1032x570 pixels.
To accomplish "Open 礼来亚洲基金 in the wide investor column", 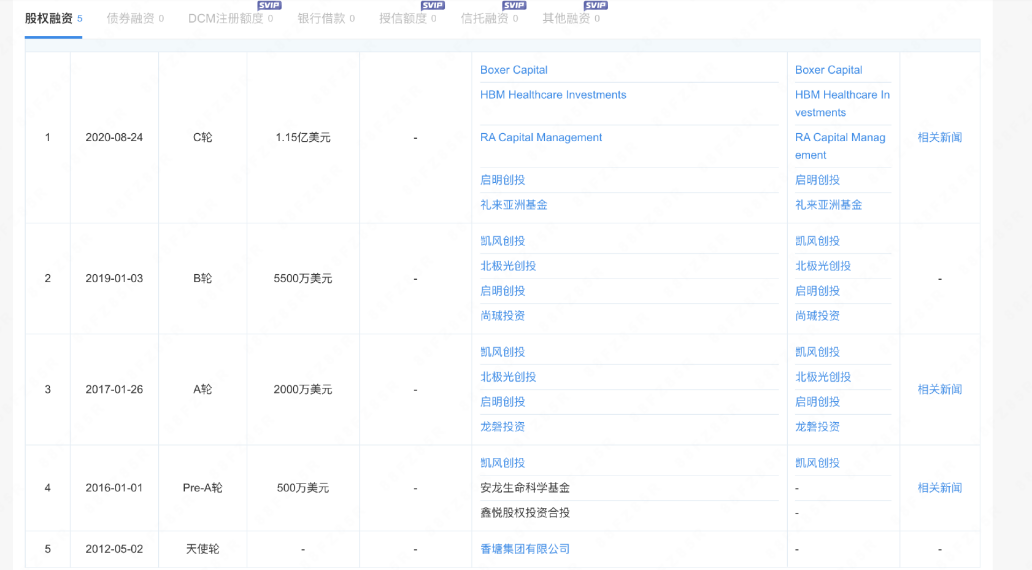I will (513, 205).
